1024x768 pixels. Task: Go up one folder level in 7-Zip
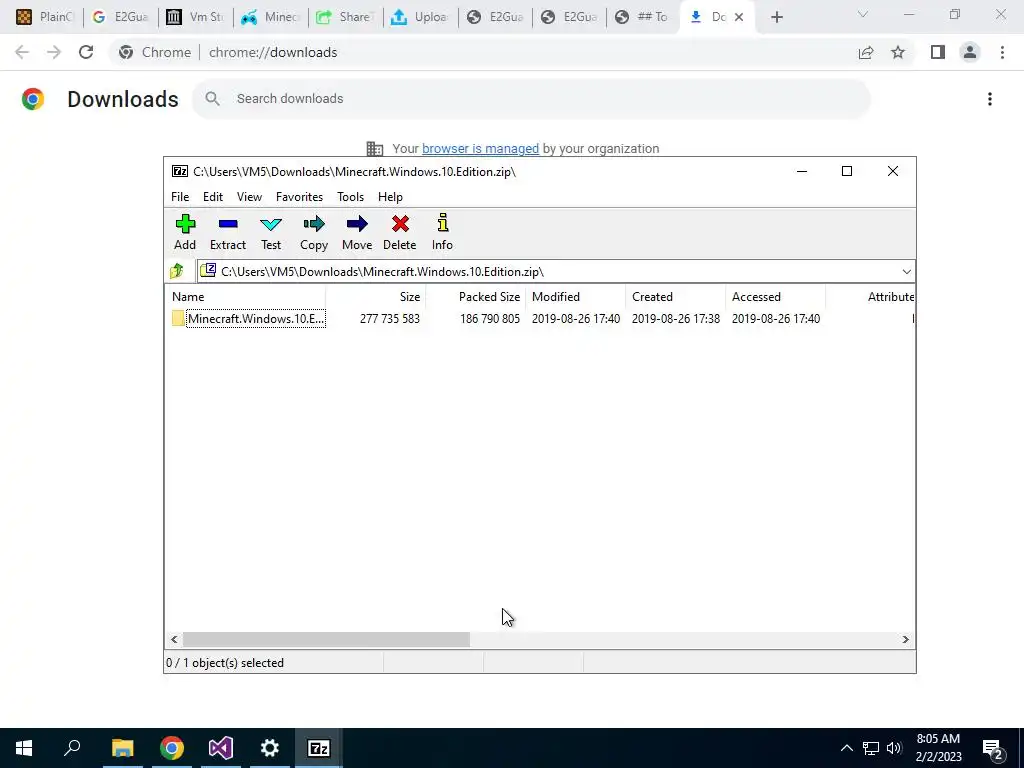coord(177,271)
